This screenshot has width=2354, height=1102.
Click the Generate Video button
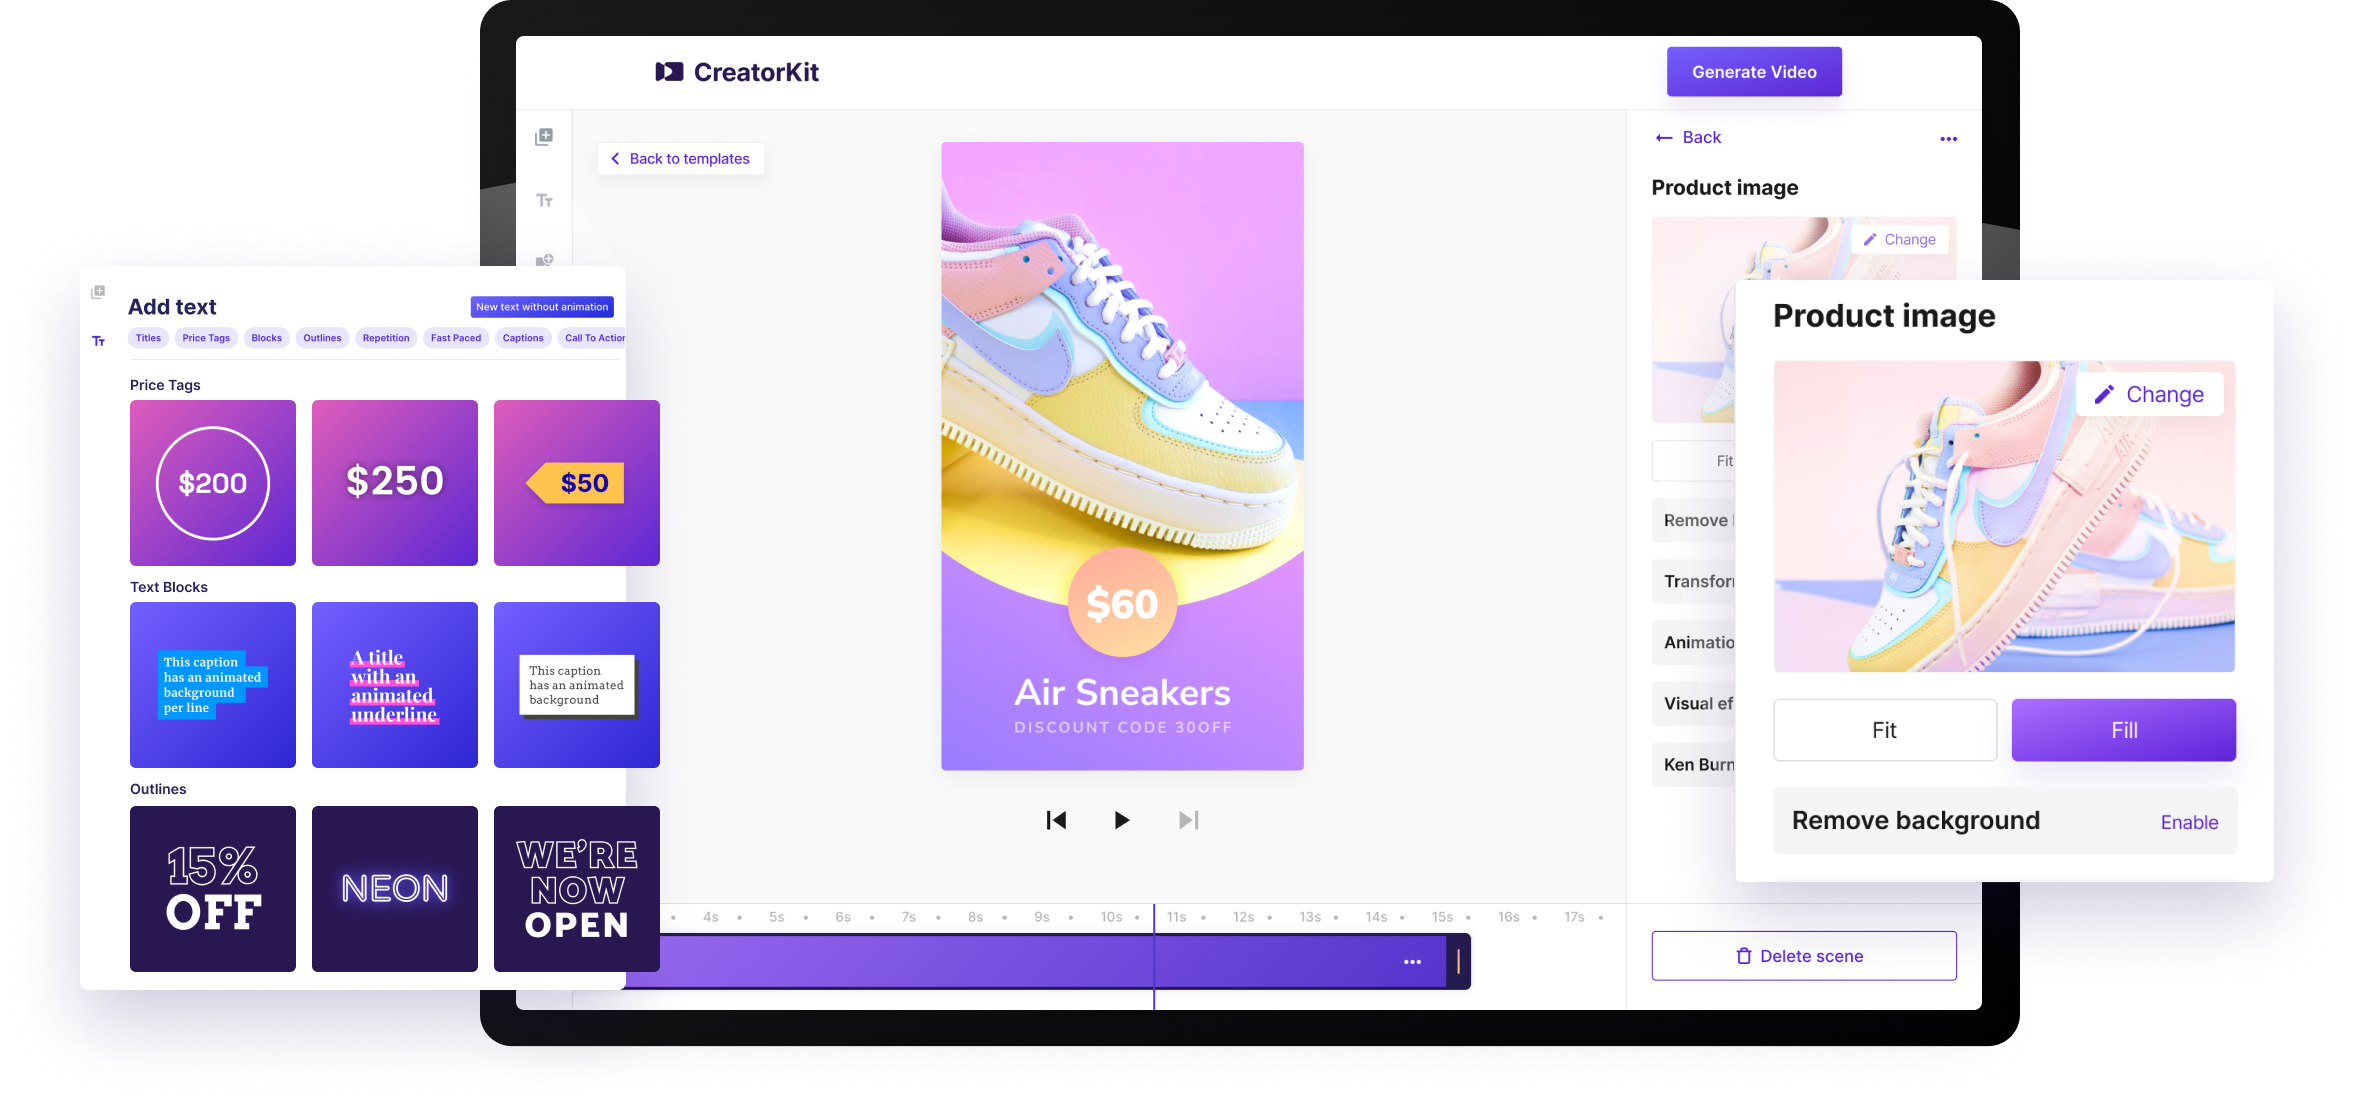[1754, 72]
